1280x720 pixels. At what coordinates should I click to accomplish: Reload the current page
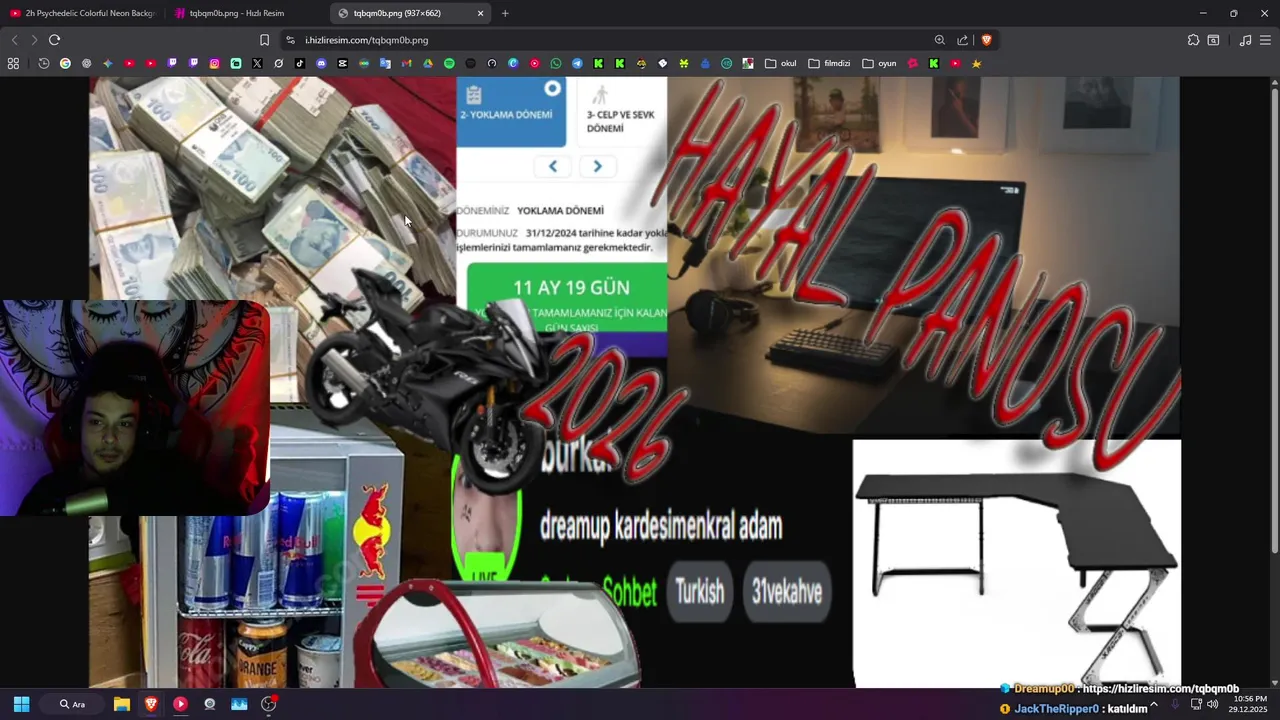54,40
